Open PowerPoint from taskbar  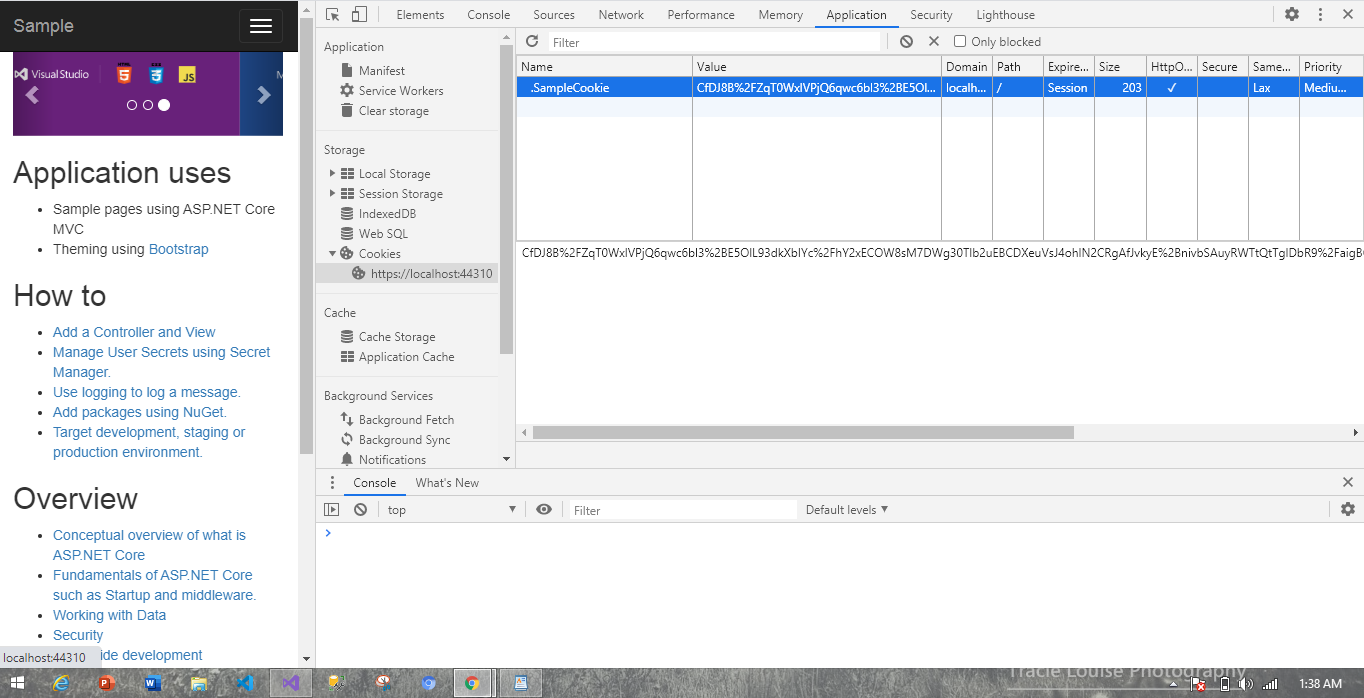106,684
